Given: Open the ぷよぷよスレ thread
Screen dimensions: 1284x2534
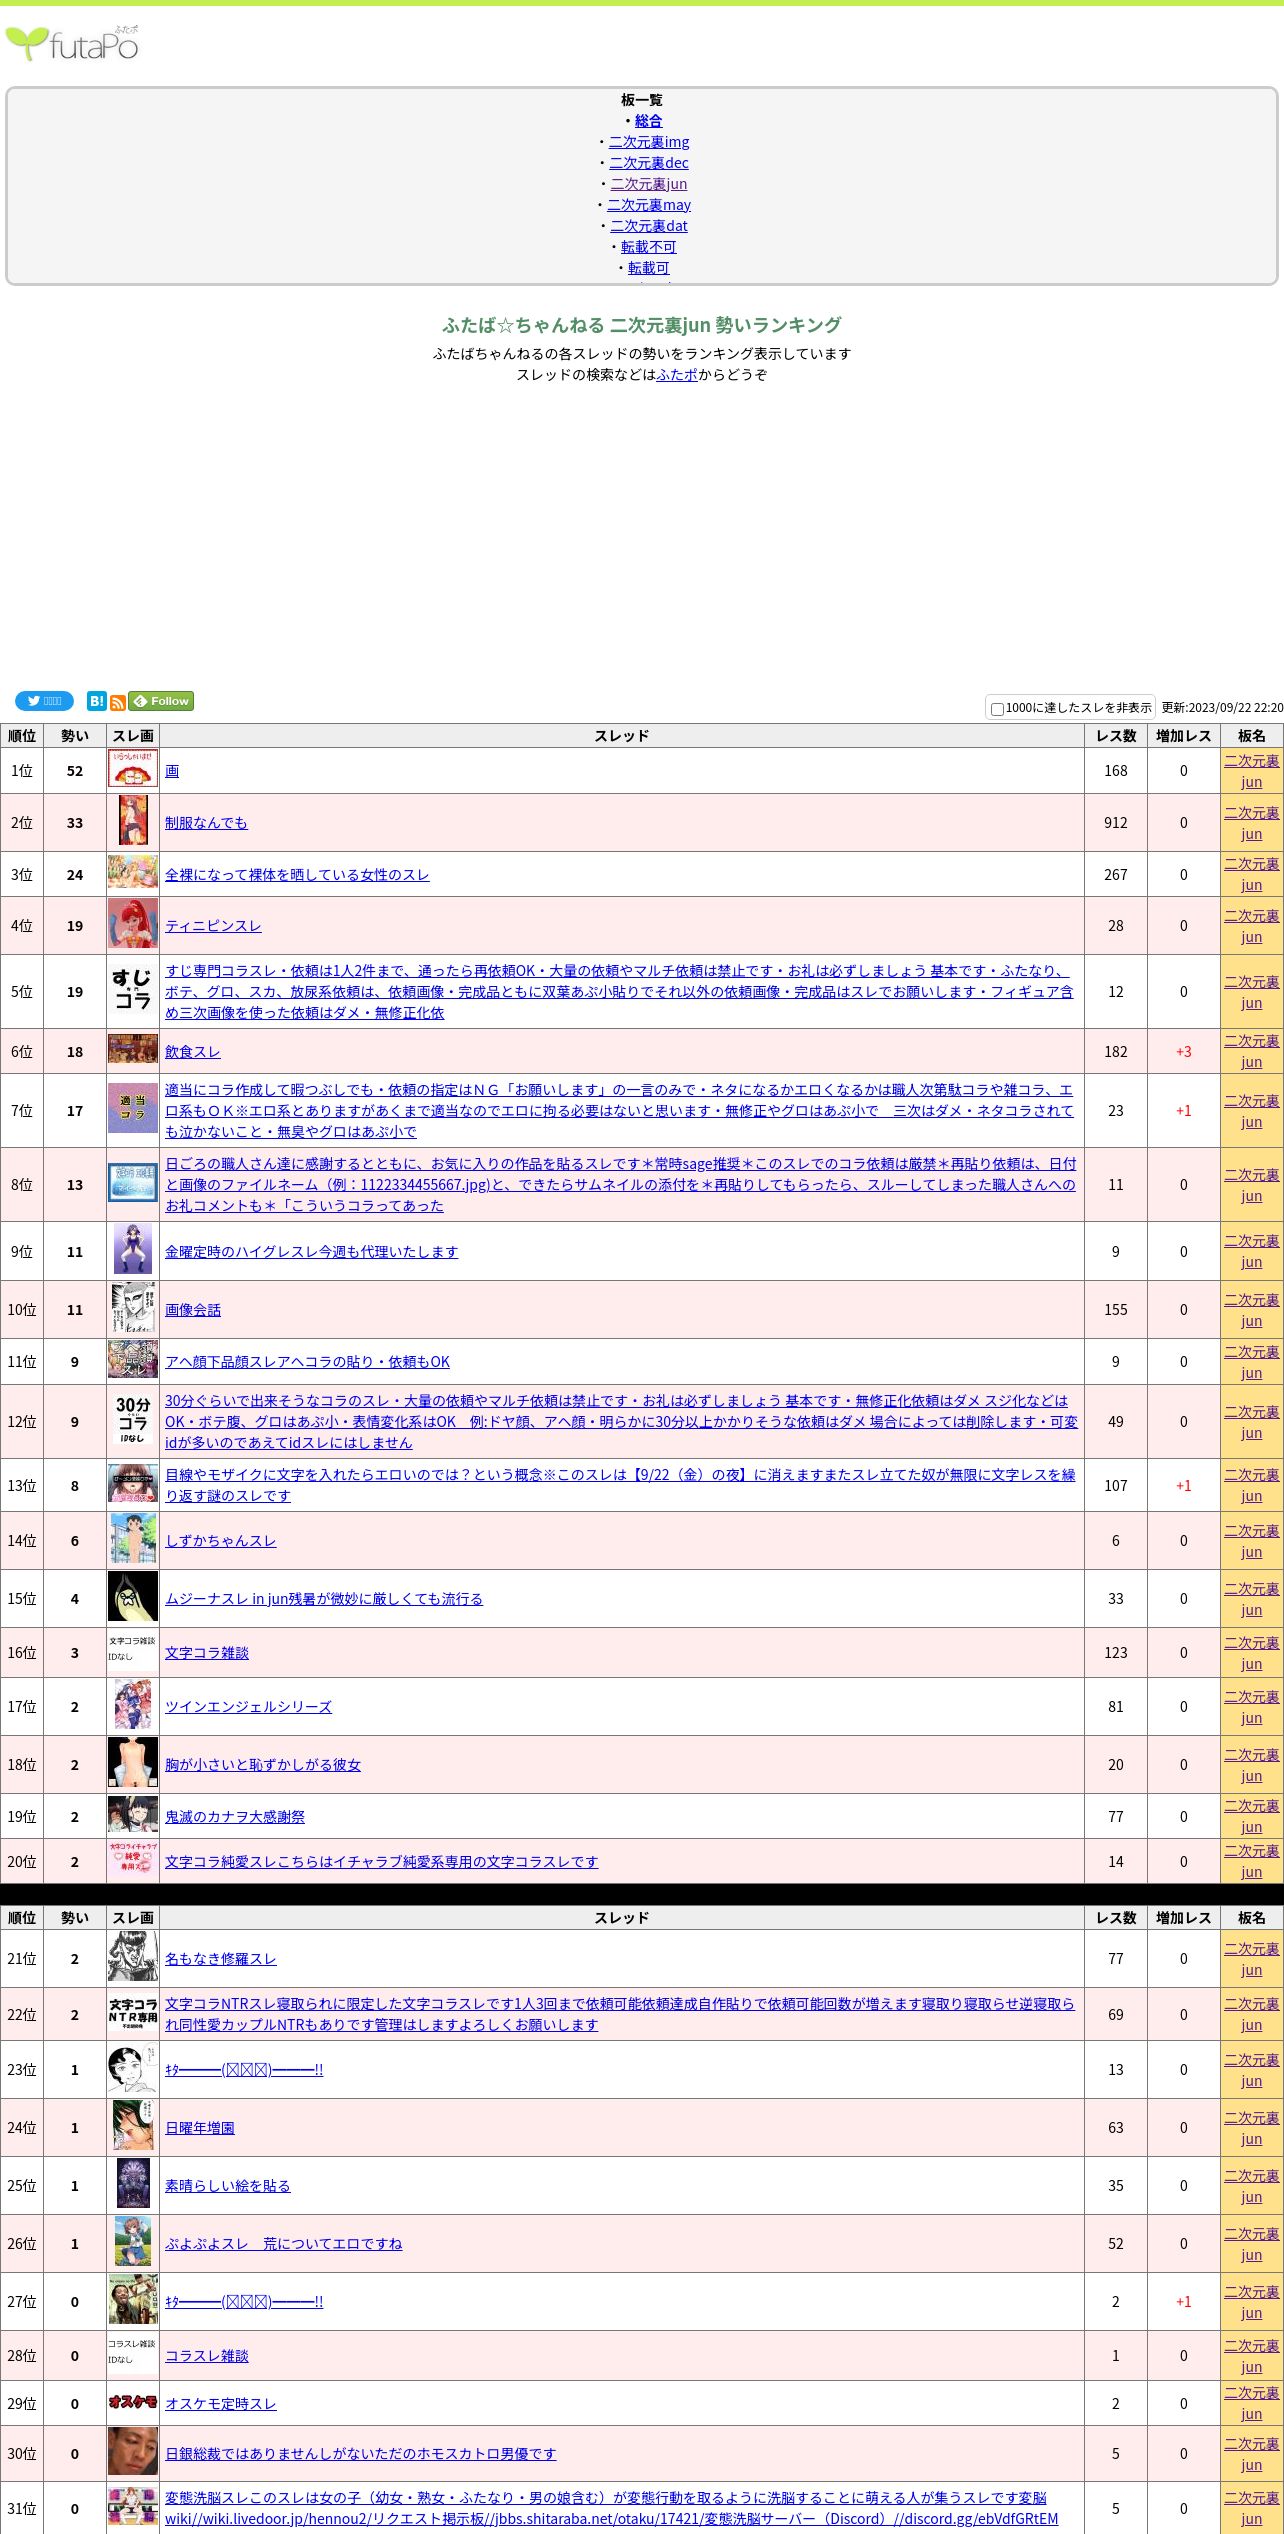Looking at the screenshot, I should click(x=283, y=2244).
